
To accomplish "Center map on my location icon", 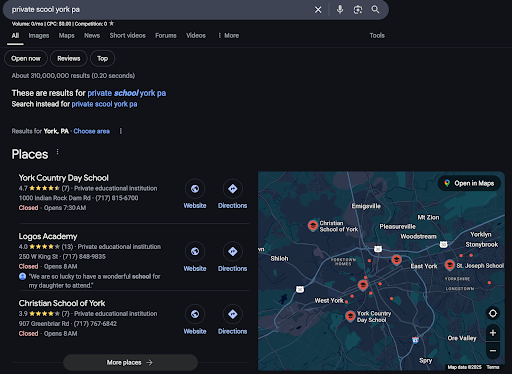I will tap(493, 313).
